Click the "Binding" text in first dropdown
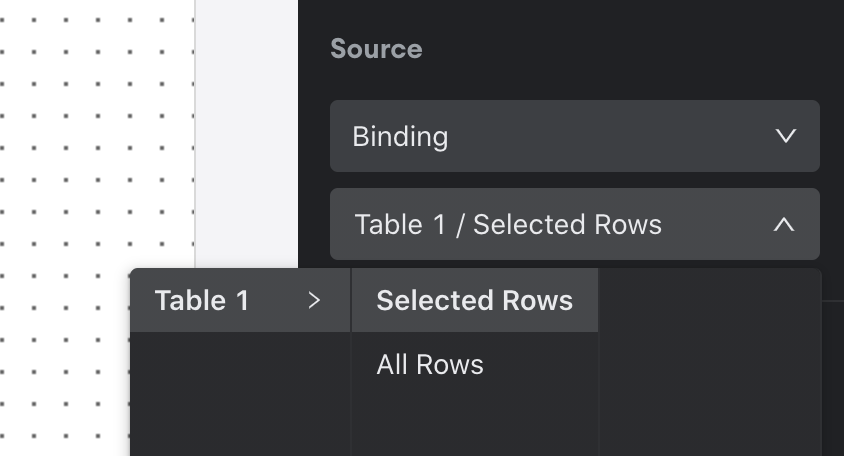 (400, 137)
